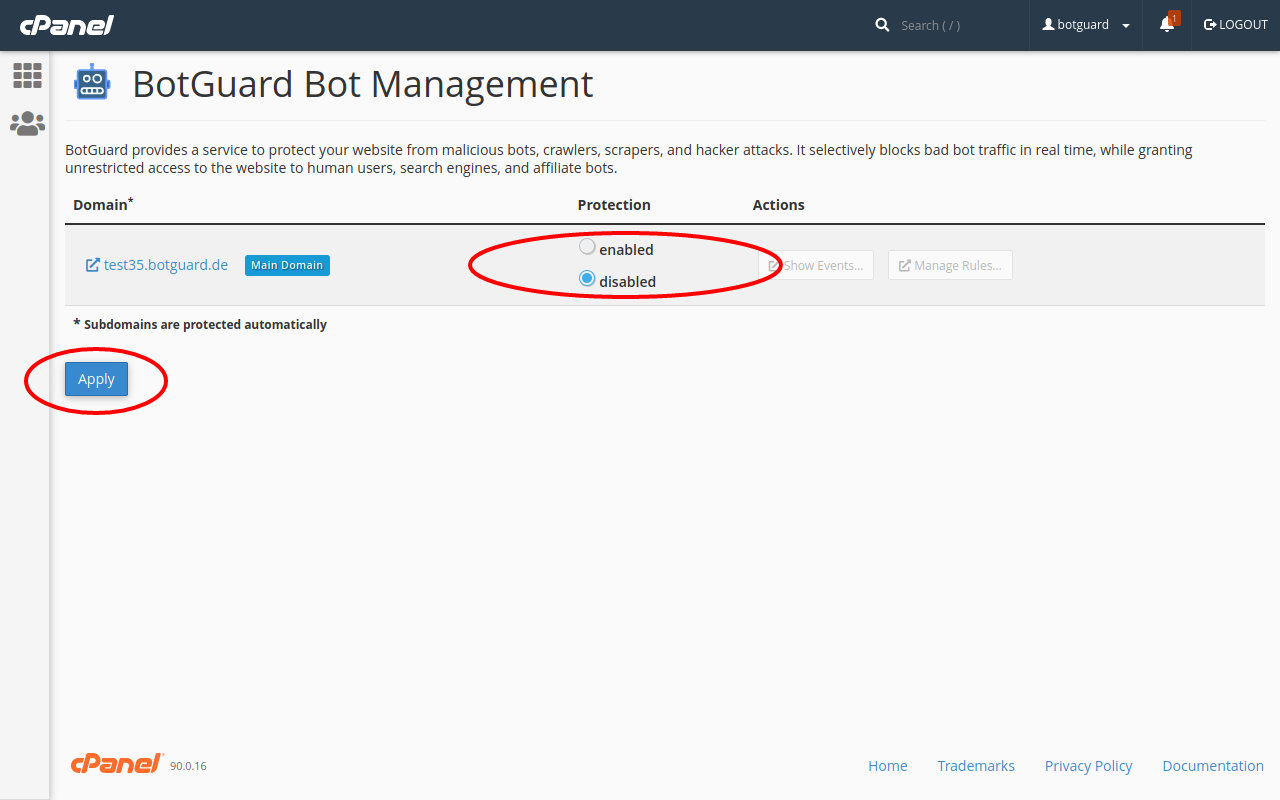Click the Main Domain badge

point(287,265)
